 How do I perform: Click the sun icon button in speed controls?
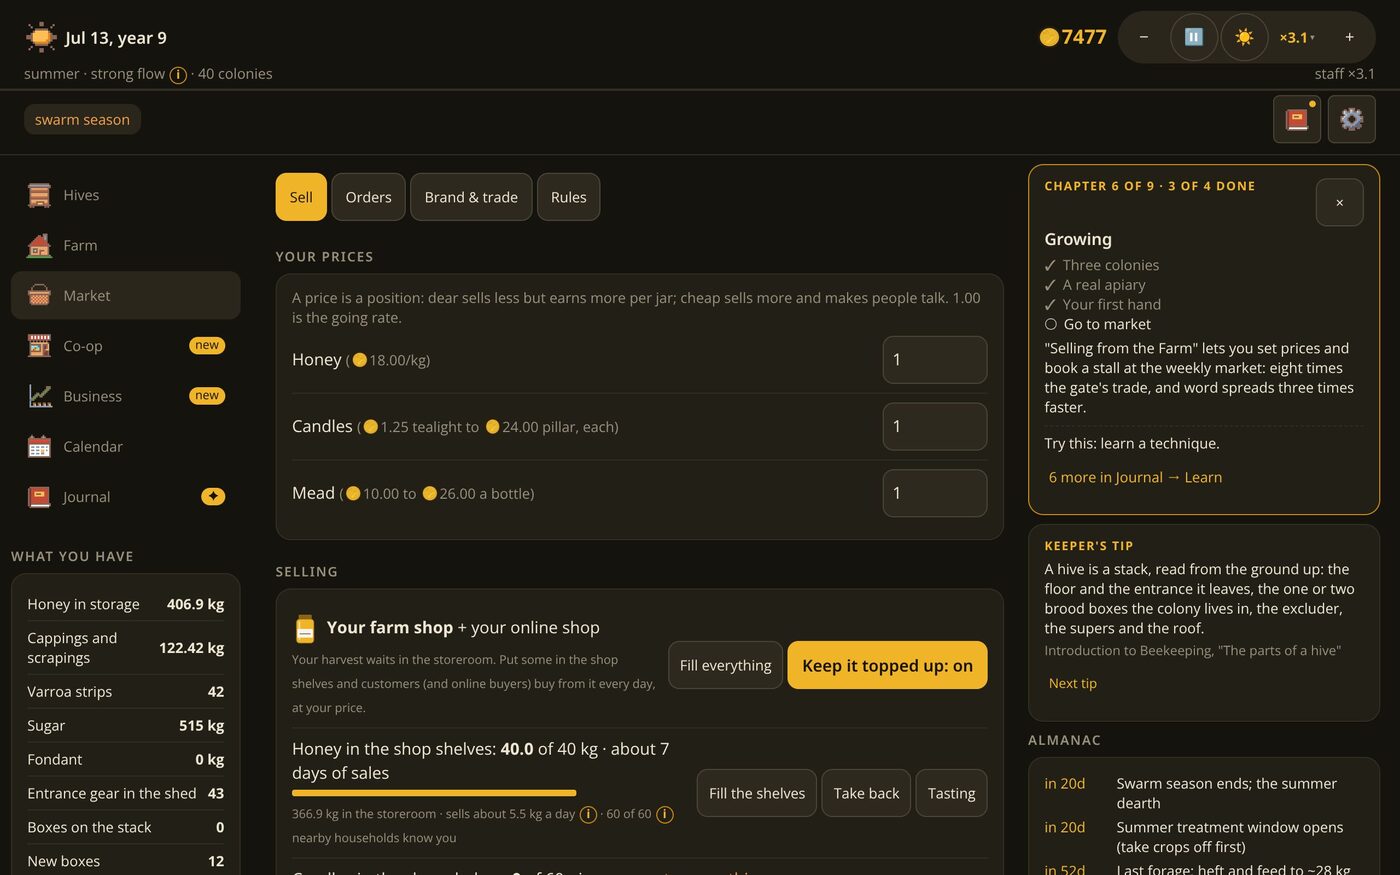(1244, 37)
